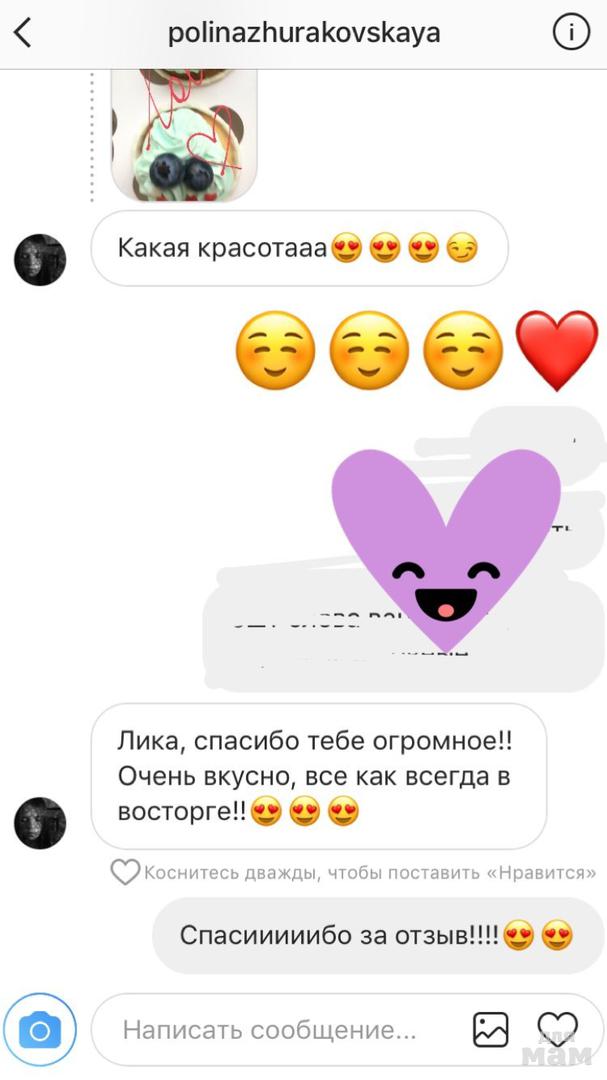Image resolution: width=607 pixels, height=1080 pixels.
Task: Select the Какая красотааа message bubble
Action: point(300,248)
